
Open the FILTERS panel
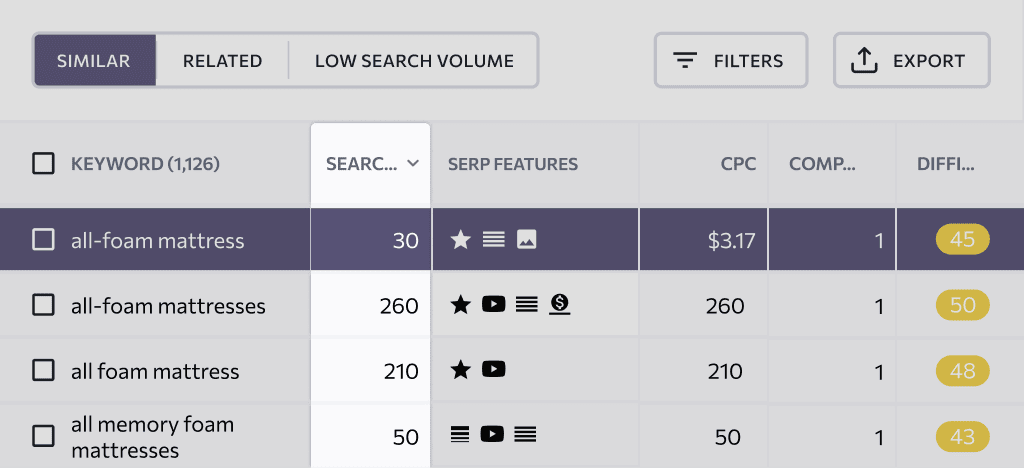coord(731,60)
